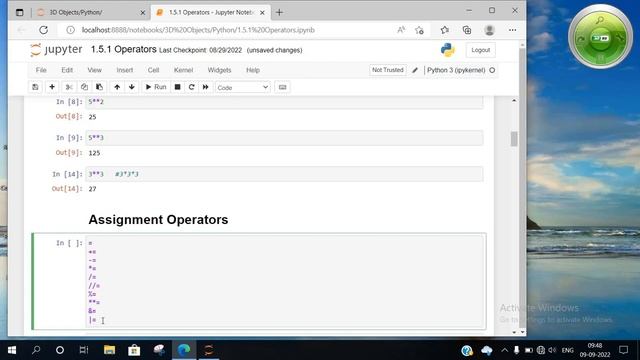Switch to the 3D Objects/Python/ browser tab
The width and height of the screenshot is (640, 360).
tap(91, 12)
